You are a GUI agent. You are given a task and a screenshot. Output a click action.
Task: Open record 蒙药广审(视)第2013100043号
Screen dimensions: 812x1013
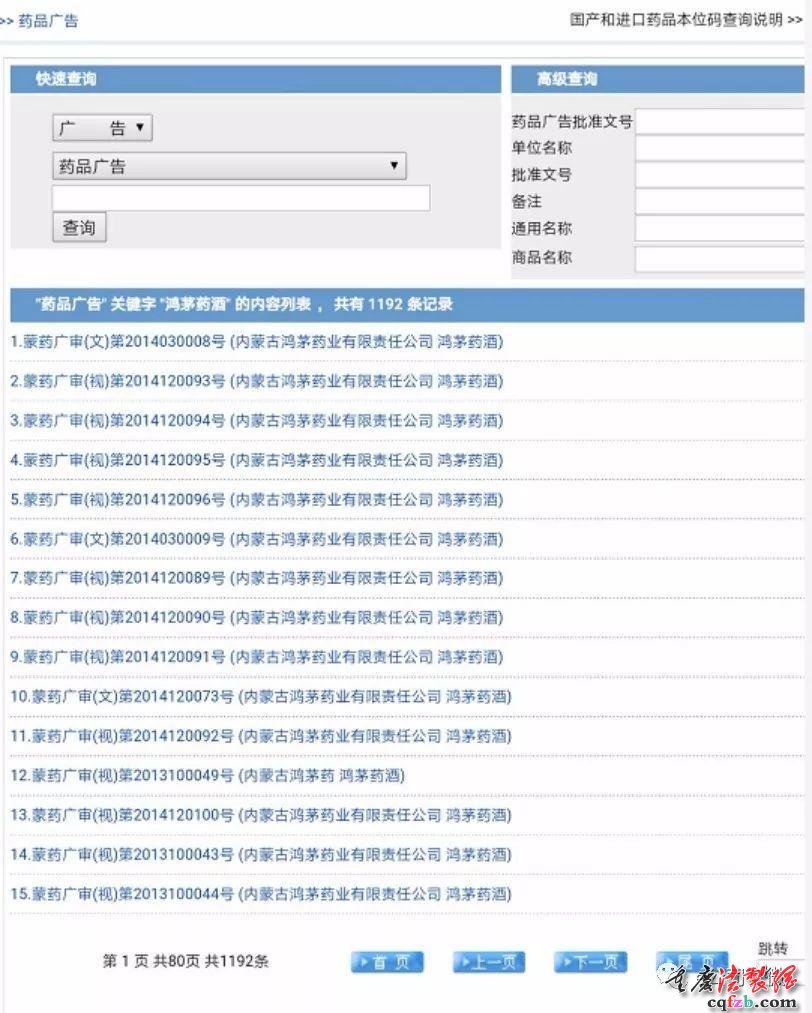click(x=261, y=855)
